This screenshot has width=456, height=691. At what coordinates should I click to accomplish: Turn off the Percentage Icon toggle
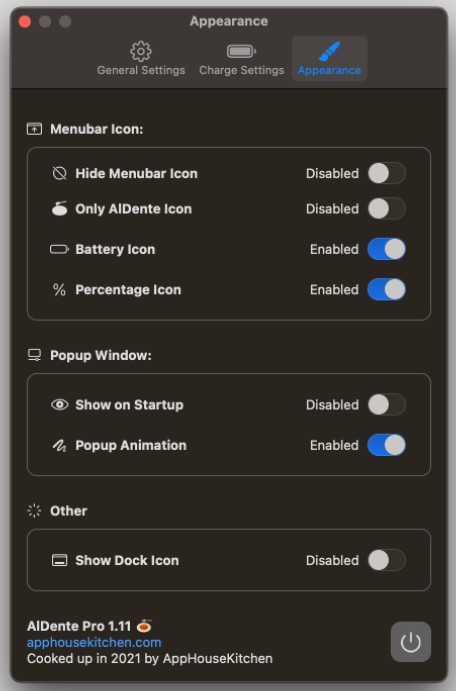387,290
